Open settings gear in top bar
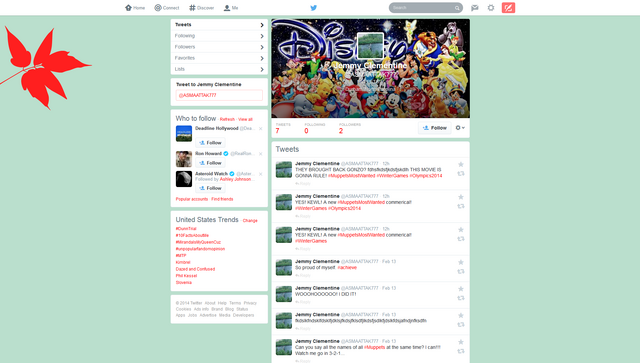Screen dimensions: 640x363 [x=491, y=8]
